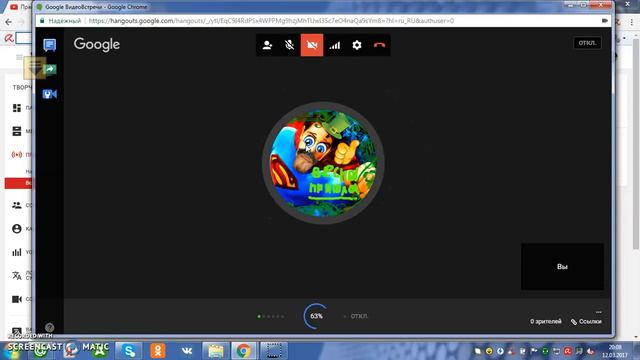The width and height of the screenshot is (640, 360).
Task: Select the red highlighted item in YouTube sidebar
Action: [x=18, y=183]
